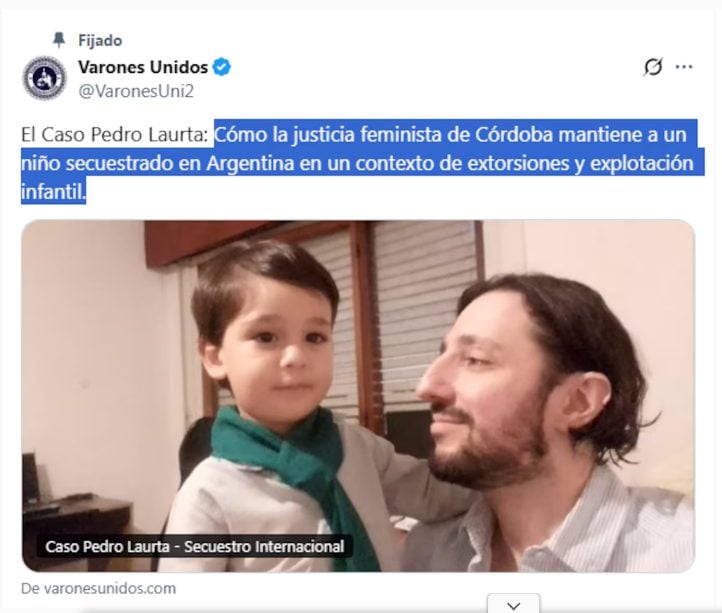Expand the bottom chevron-down button
722x613 pixels.
point(513,605)
